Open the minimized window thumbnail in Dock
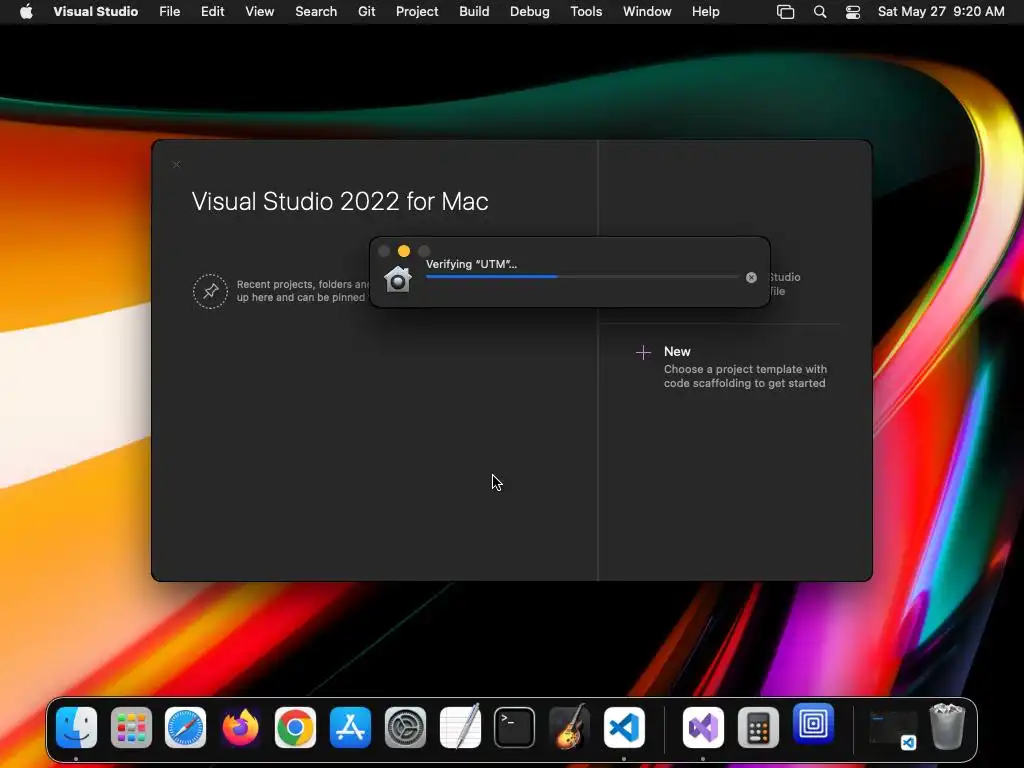The height and width of the screenshot is (768, 1024). point(892,729)
